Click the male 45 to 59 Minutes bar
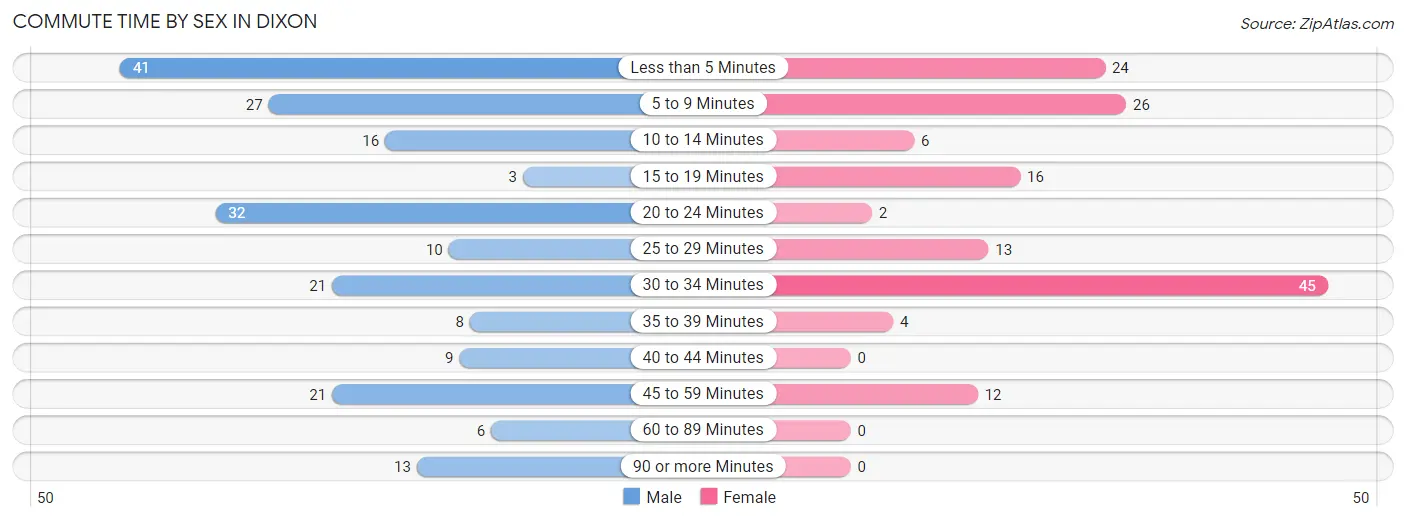This screenshot has height=522, width=1406. tap(482, 394)
